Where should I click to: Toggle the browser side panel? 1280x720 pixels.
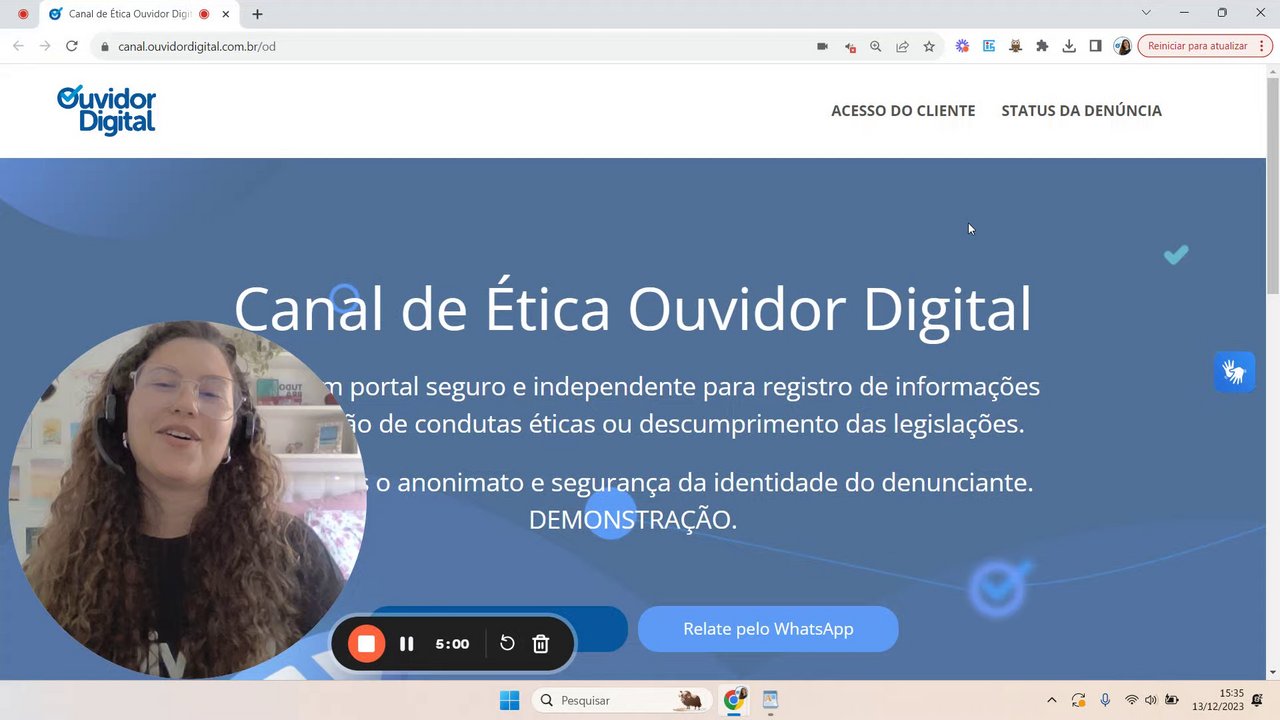click(1095, 46)
